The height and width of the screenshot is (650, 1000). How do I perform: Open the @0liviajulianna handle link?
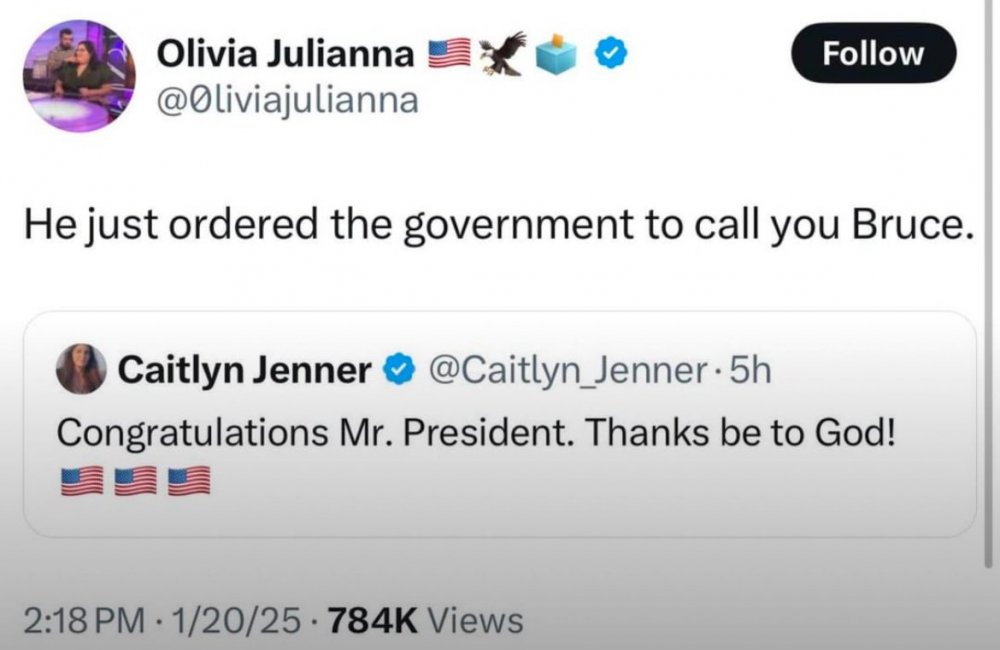(288, 100)
